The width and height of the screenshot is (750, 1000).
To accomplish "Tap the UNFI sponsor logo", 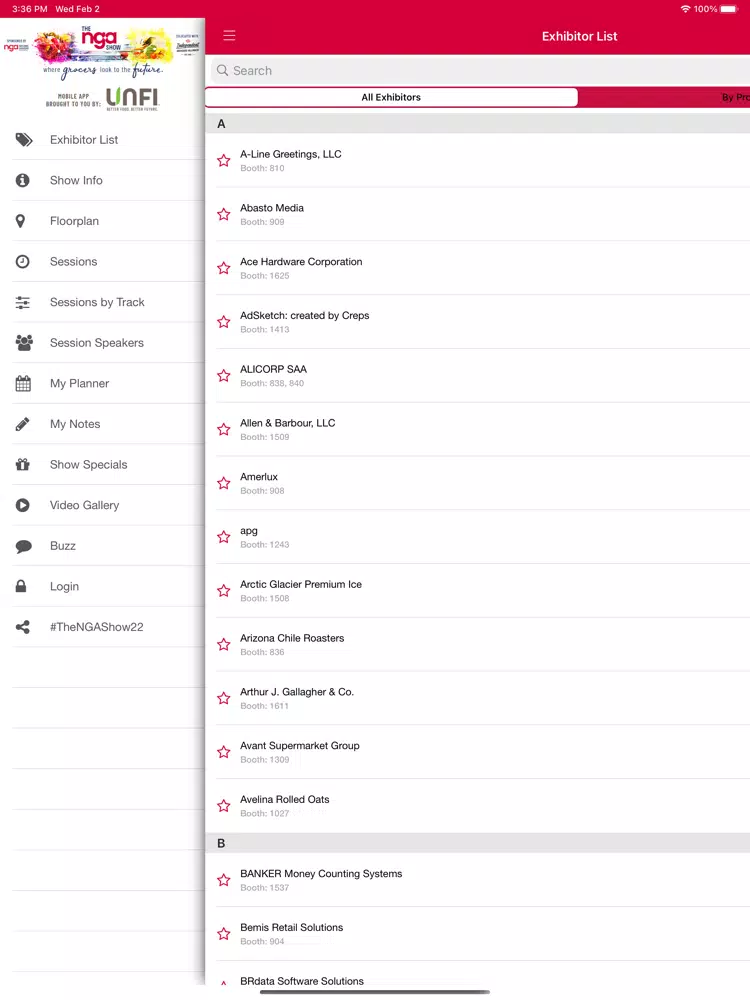I will point(132,99).
